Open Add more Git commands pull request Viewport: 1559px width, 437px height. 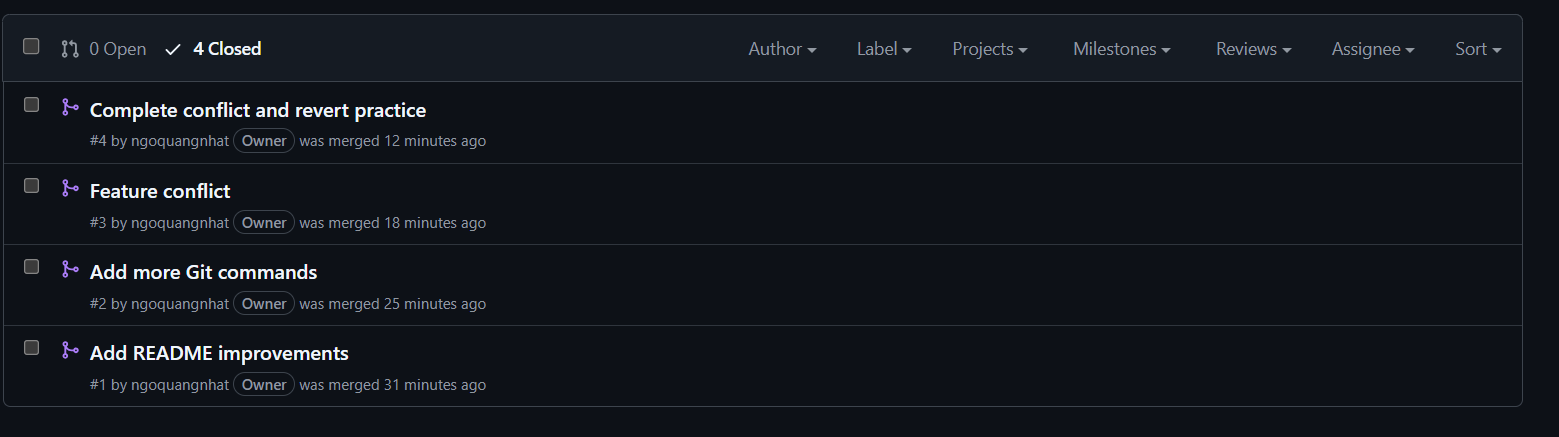pyautogui.click(x=203, y=272)
